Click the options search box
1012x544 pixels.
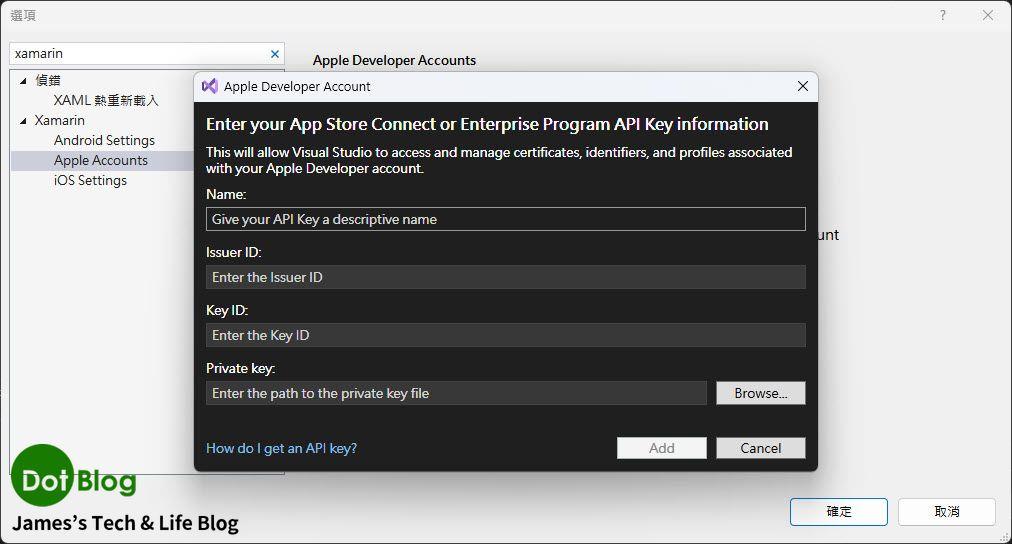tap(138, 54)
